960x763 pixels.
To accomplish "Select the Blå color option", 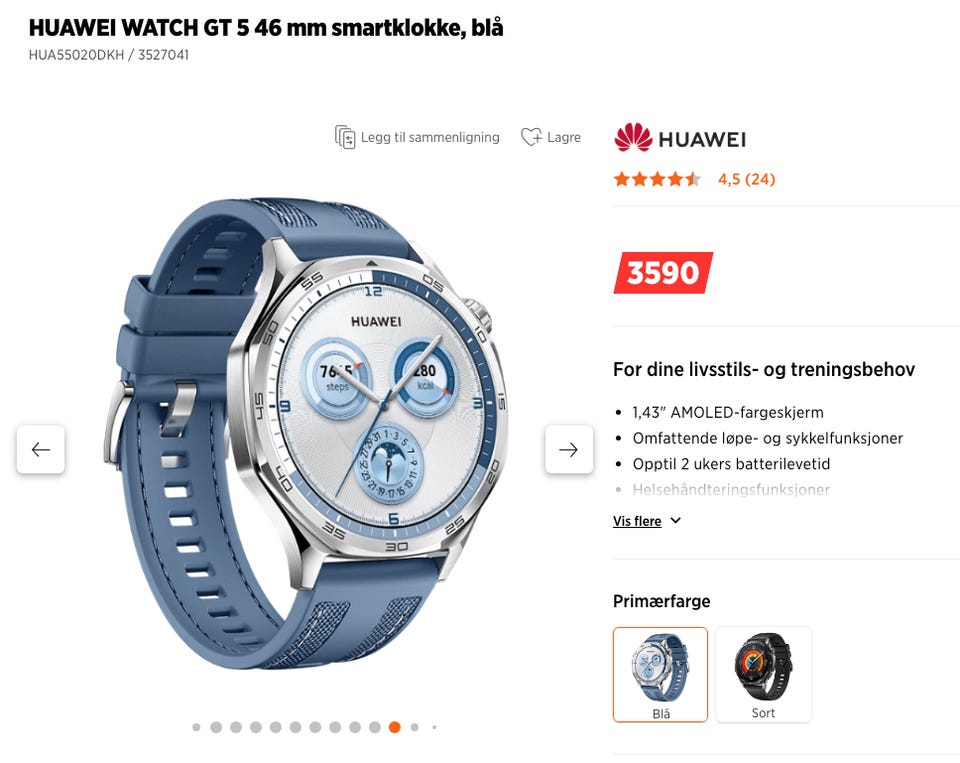I will [x=660, y=675].
